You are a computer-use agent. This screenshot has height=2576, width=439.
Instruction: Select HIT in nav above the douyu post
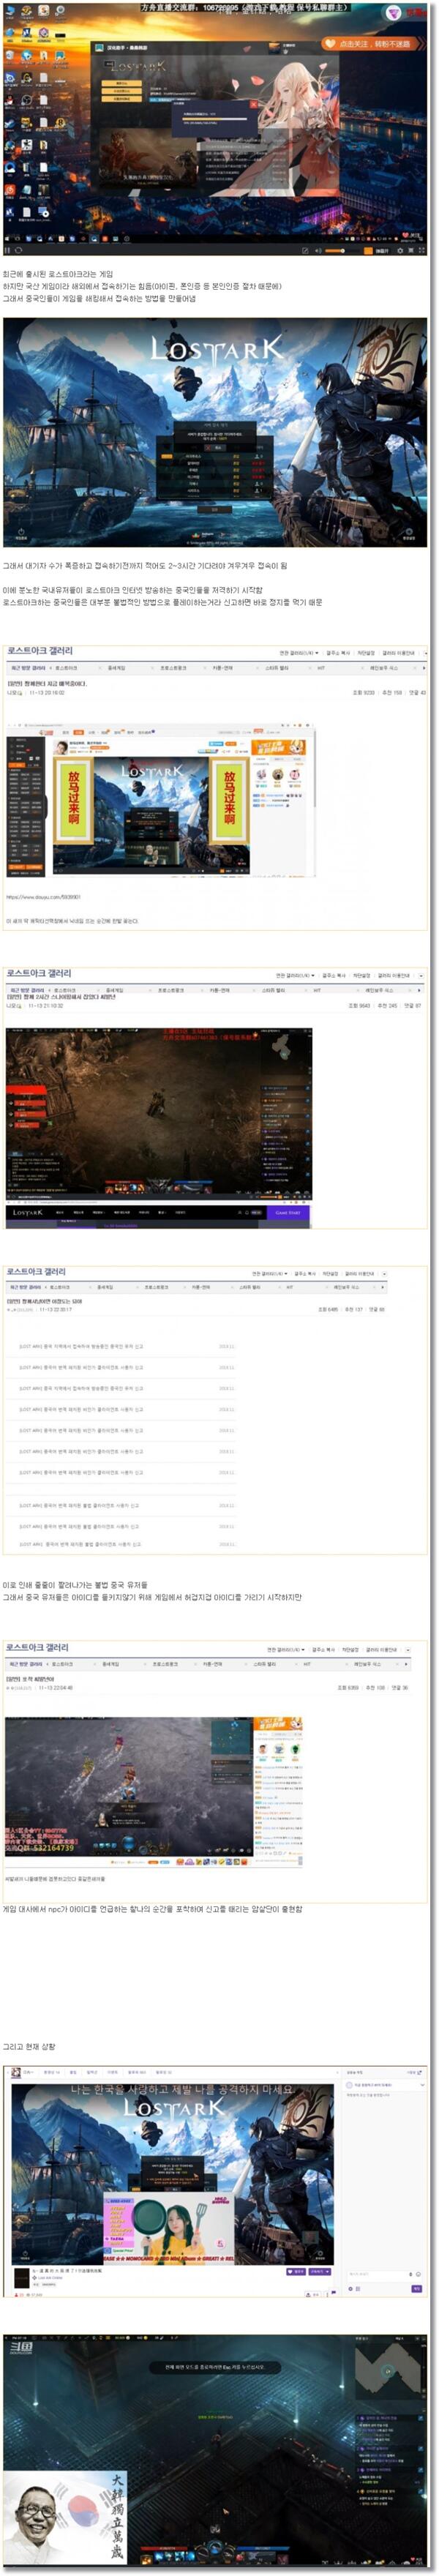[321, 668]
